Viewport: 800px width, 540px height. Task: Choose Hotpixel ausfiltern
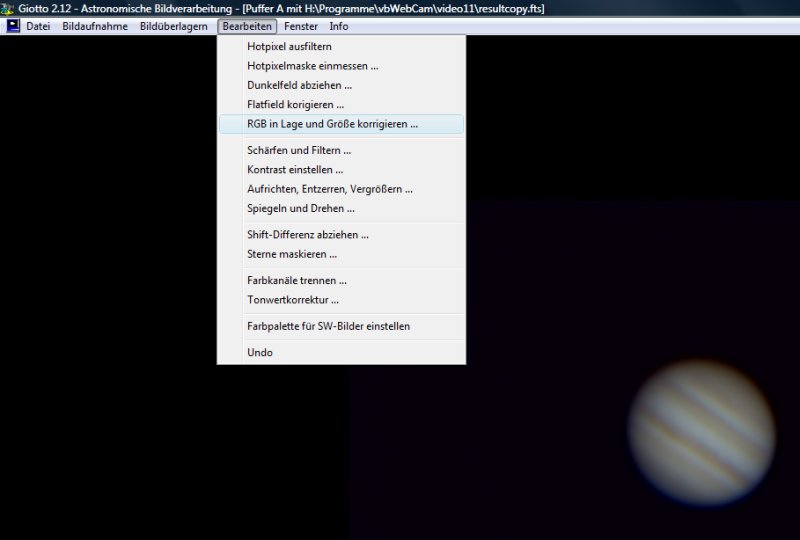click(x=341, y=46)
